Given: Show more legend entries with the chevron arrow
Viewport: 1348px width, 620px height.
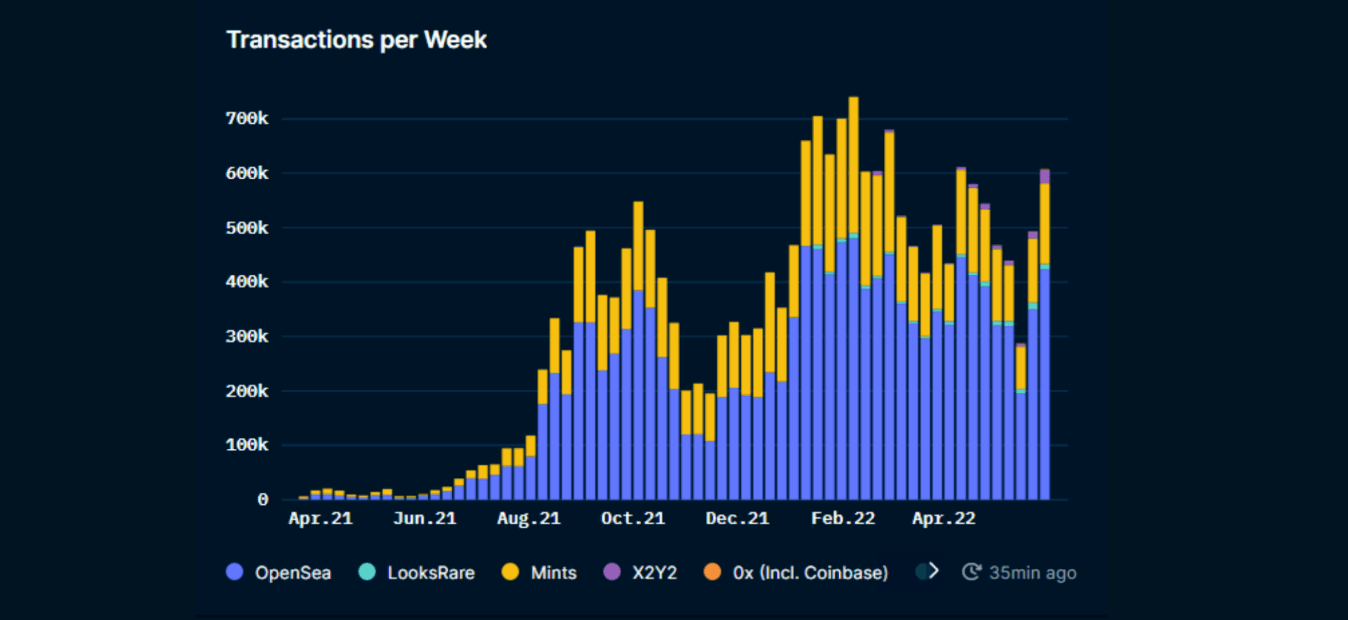Looking at the screenshot, I should pyautogui.click(x=934, y=571).
